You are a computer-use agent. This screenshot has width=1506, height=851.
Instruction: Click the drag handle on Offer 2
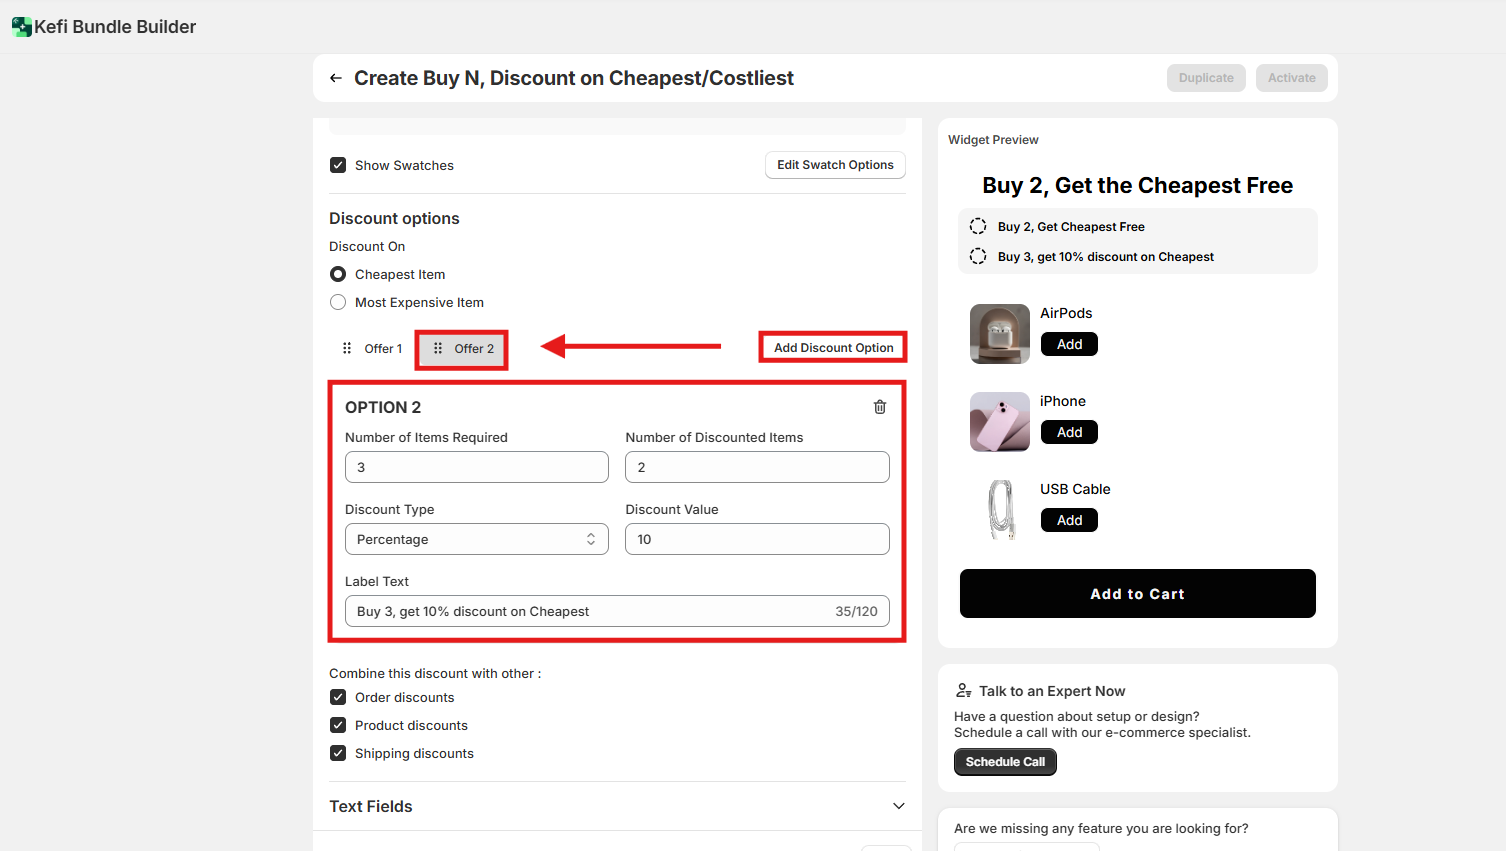pyautogui.click(x=438, y=349)
